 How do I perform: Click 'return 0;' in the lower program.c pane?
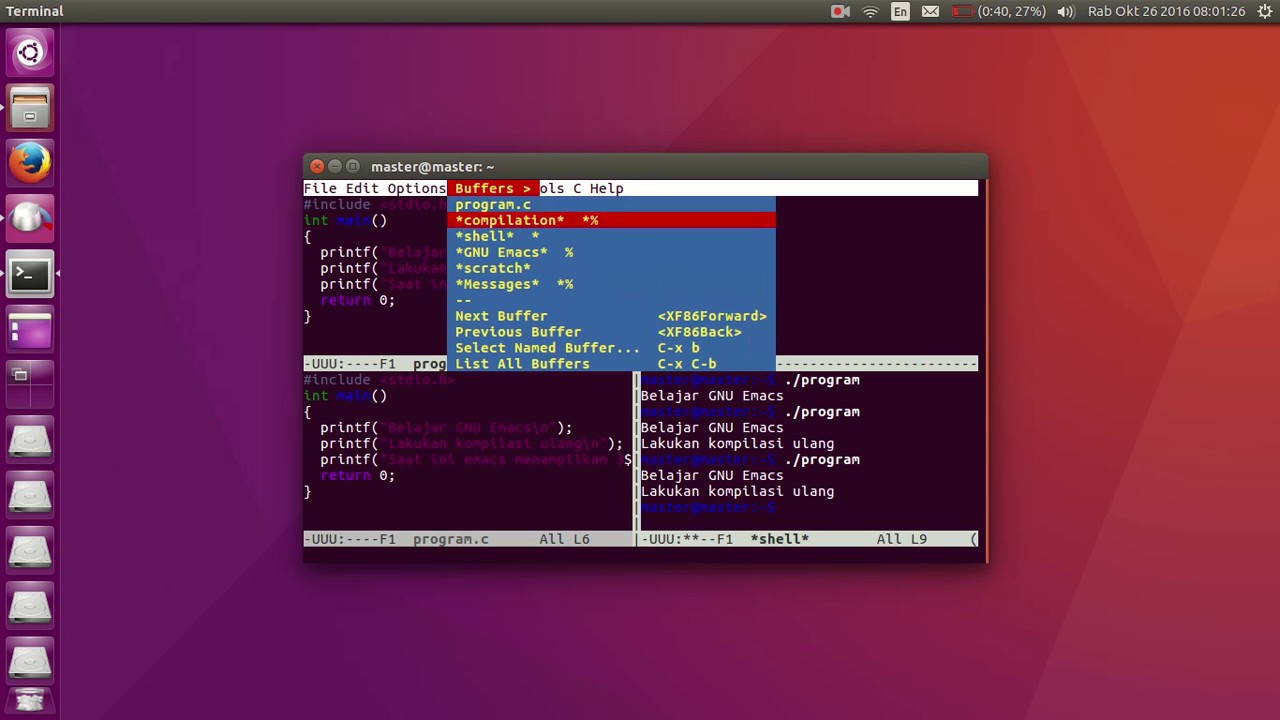[x=357, y=475]
